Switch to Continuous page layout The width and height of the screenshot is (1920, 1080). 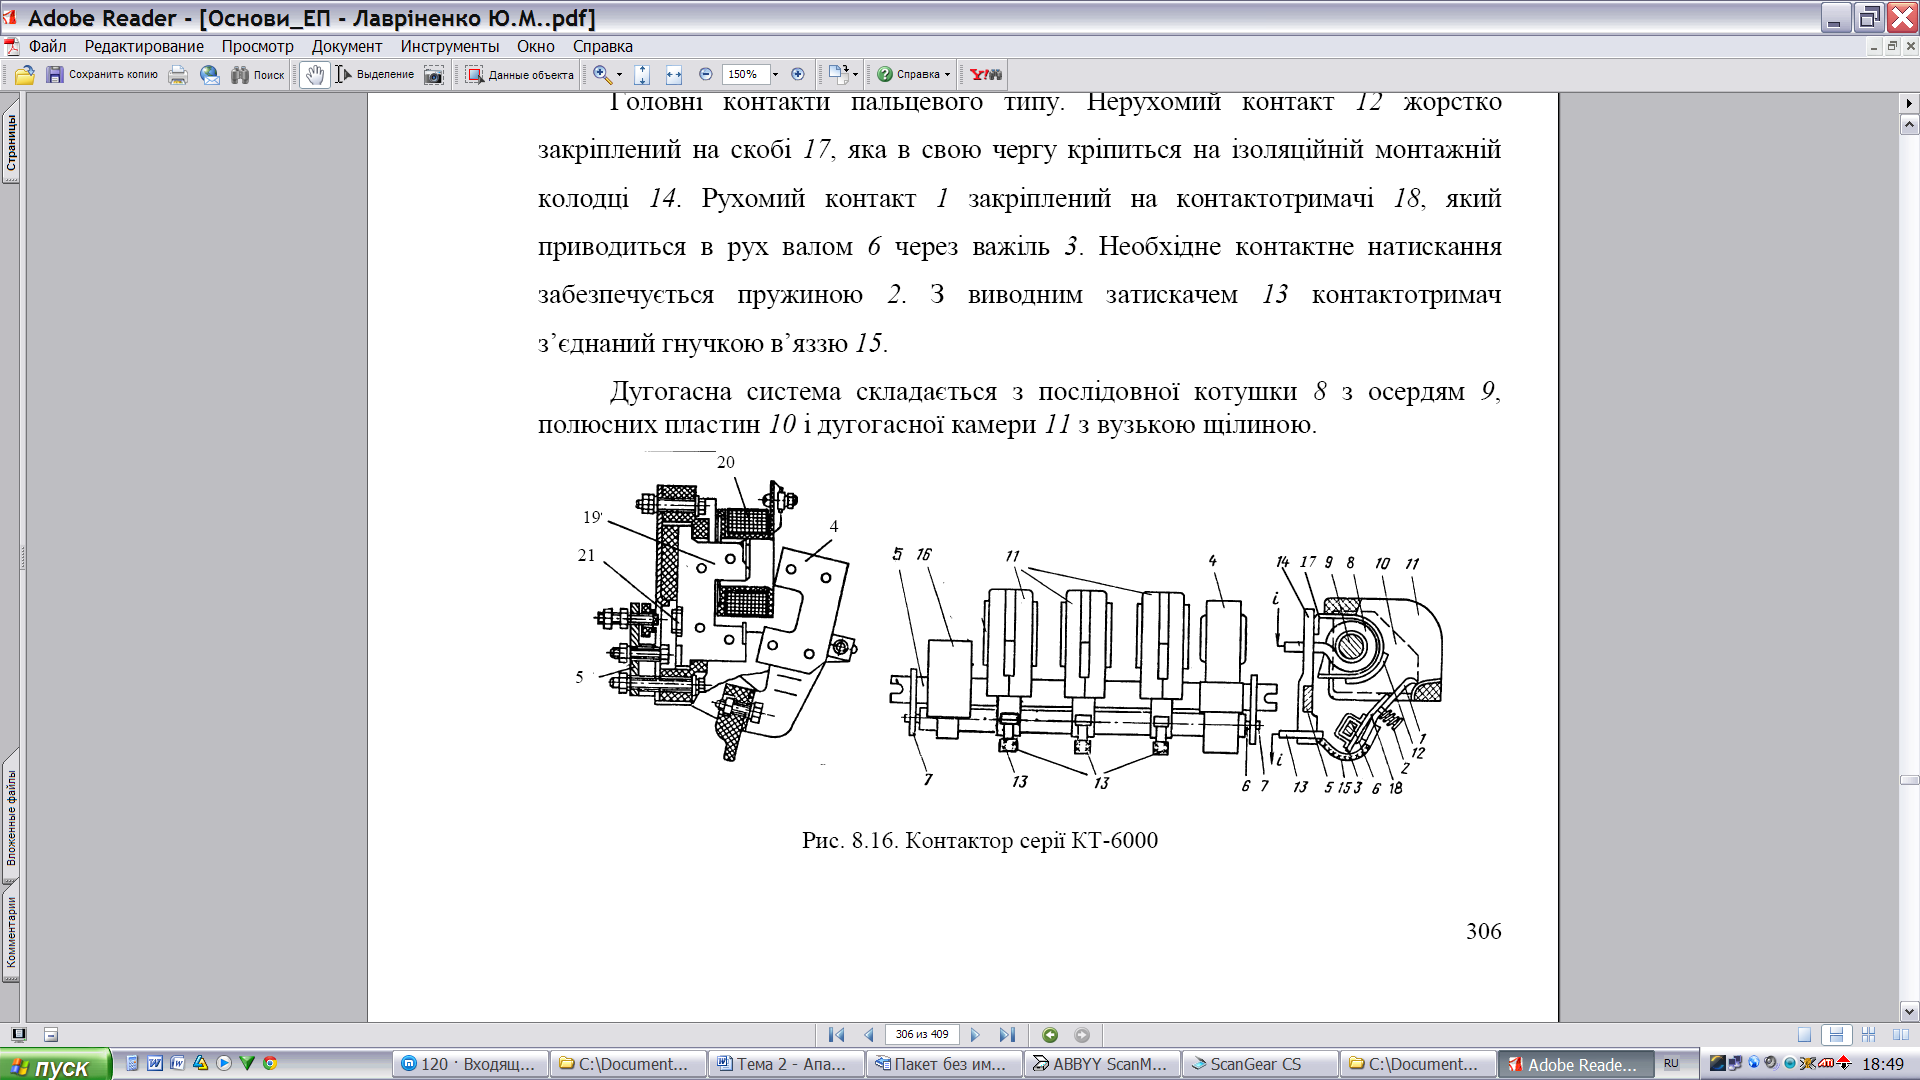pyautogui.click(x=1836, y=1035)
